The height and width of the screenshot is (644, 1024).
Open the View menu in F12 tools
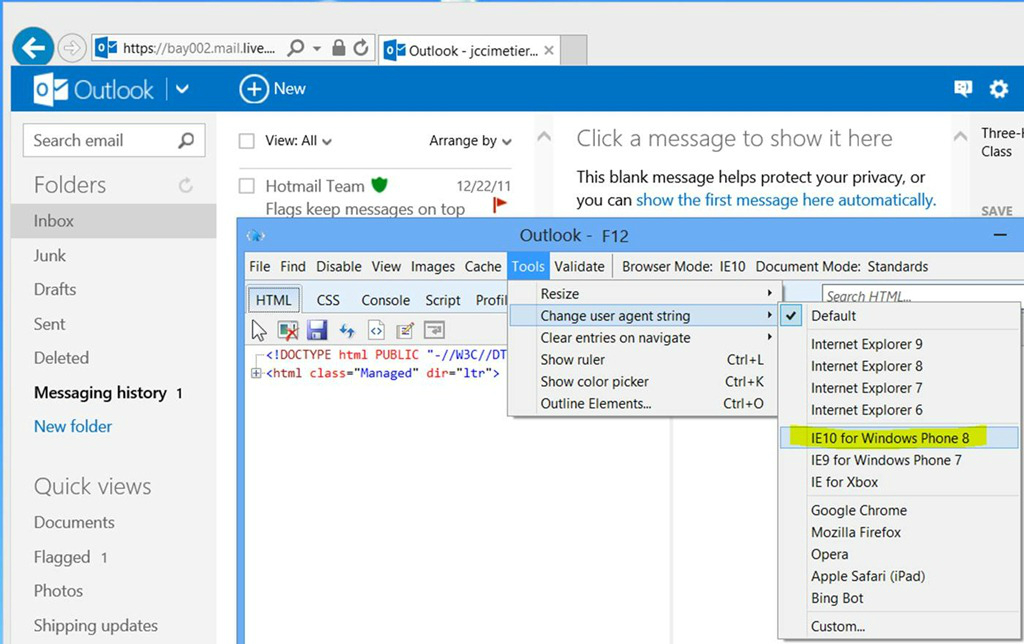point(386,266)
